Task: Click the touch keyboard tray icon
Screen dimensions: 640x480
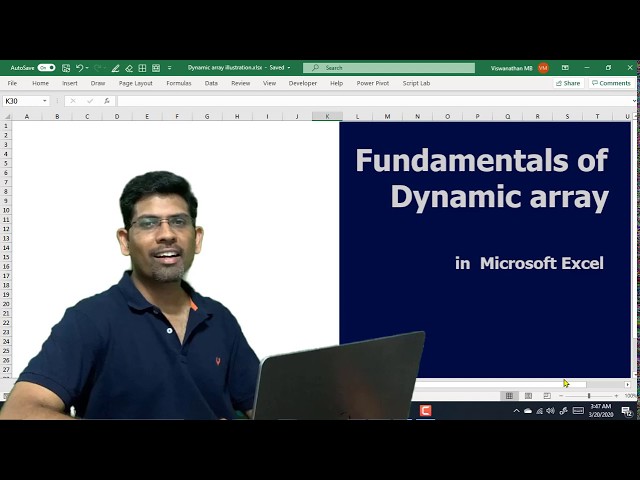Action: coord(578,411)
